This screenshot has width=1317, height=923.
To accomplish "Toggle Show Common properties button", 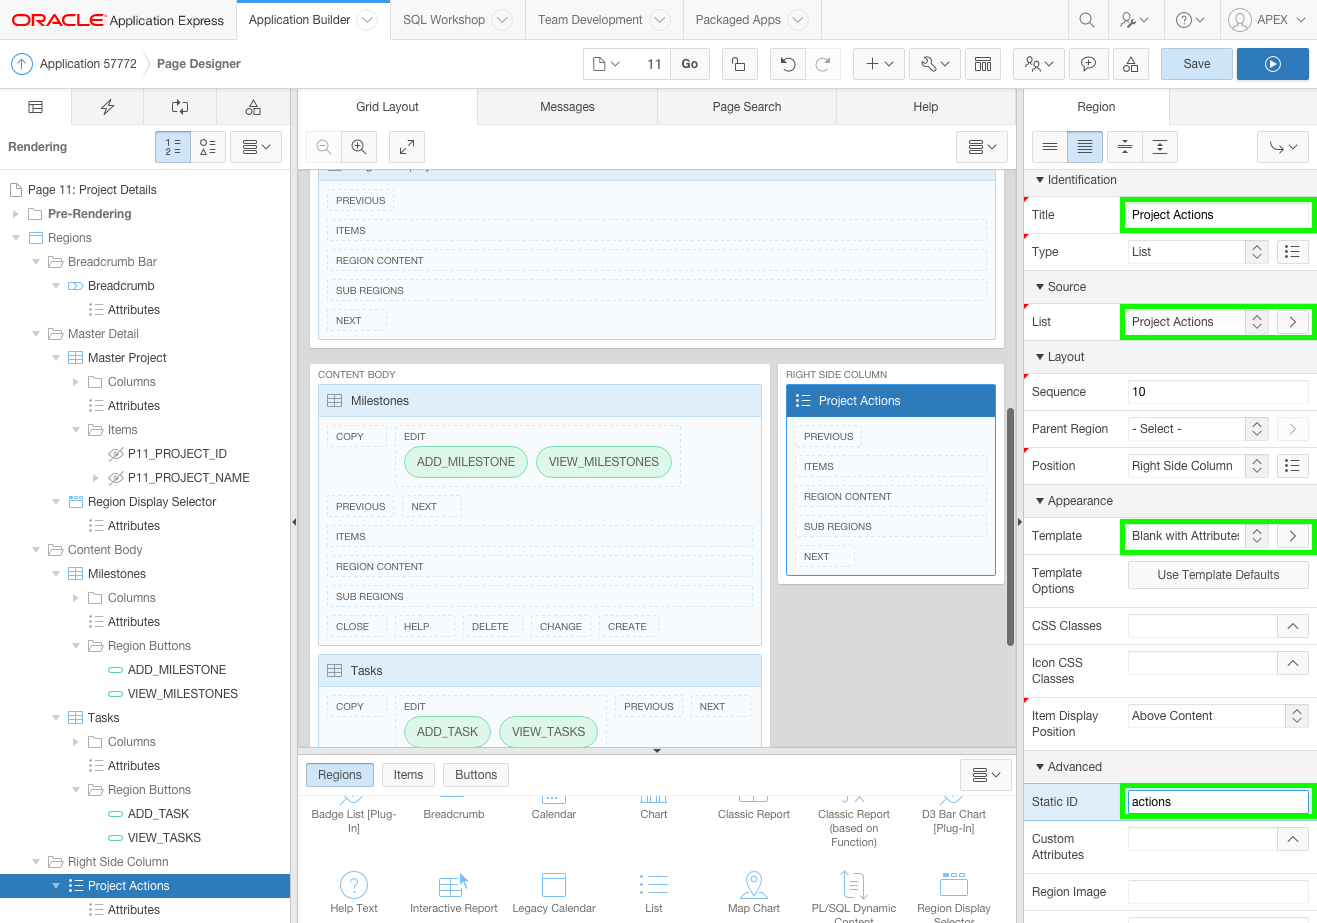I will [x=1050, y=147].
